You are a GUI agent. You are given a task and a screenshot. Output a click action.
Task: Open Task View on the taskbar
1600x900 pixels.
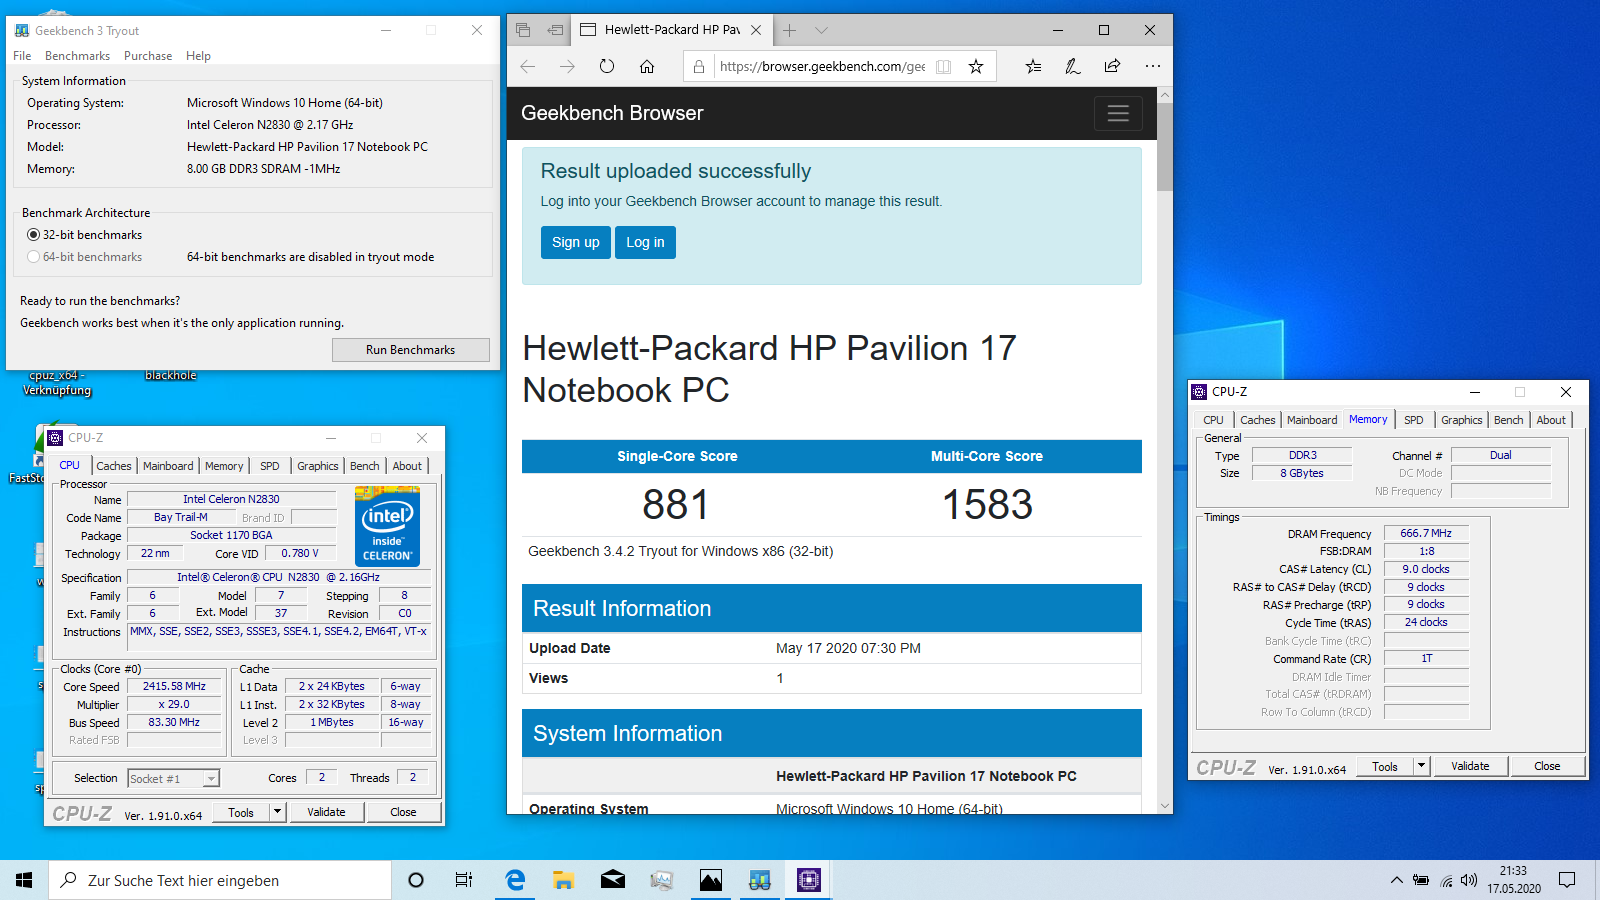464,880
